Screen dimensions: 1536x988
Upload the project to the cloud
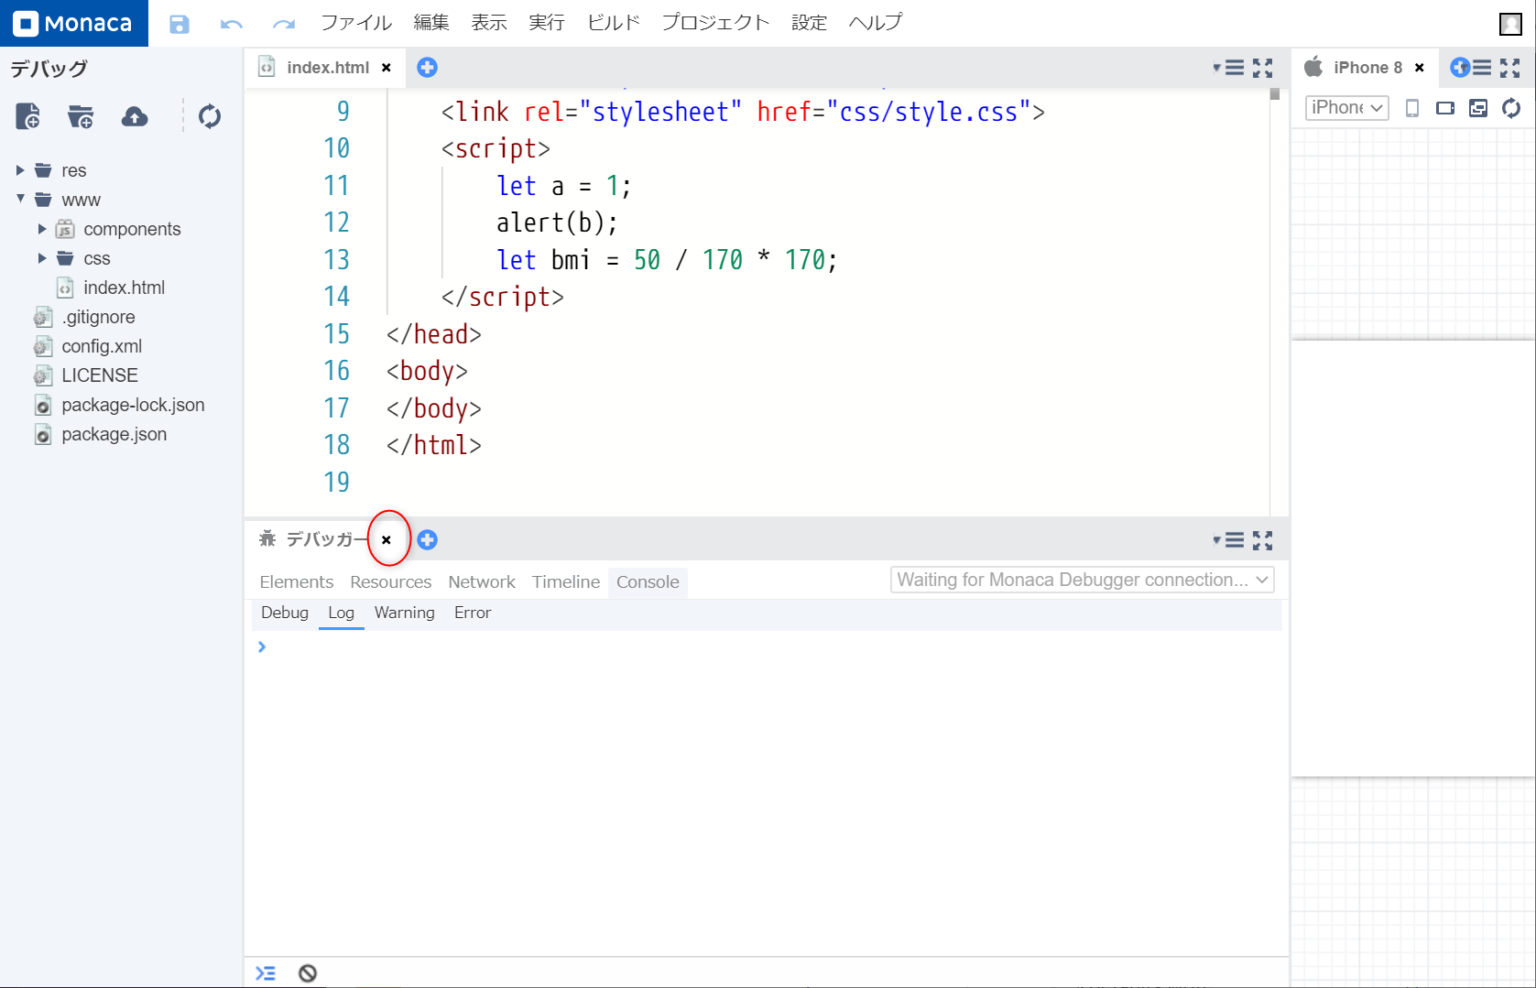134,116
